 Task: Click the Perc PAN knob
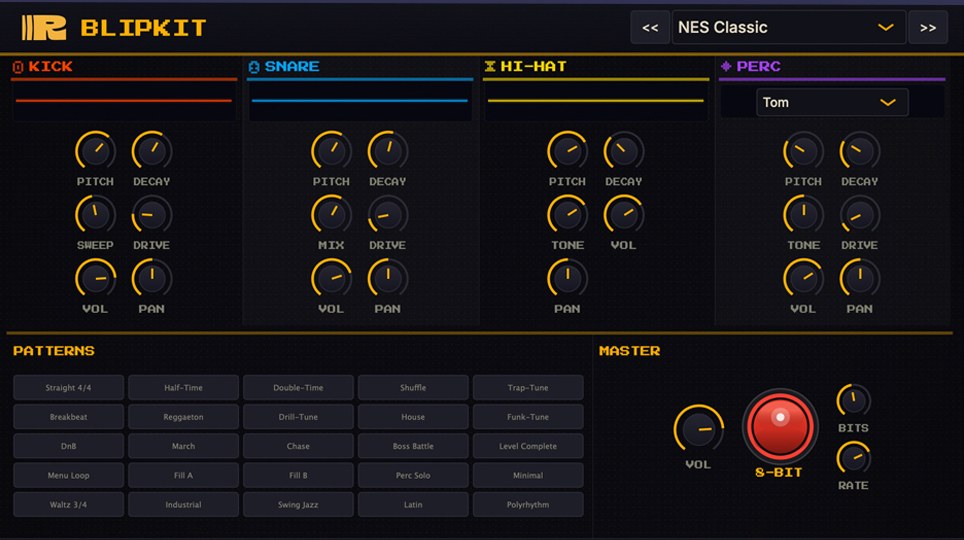point(859,279)
